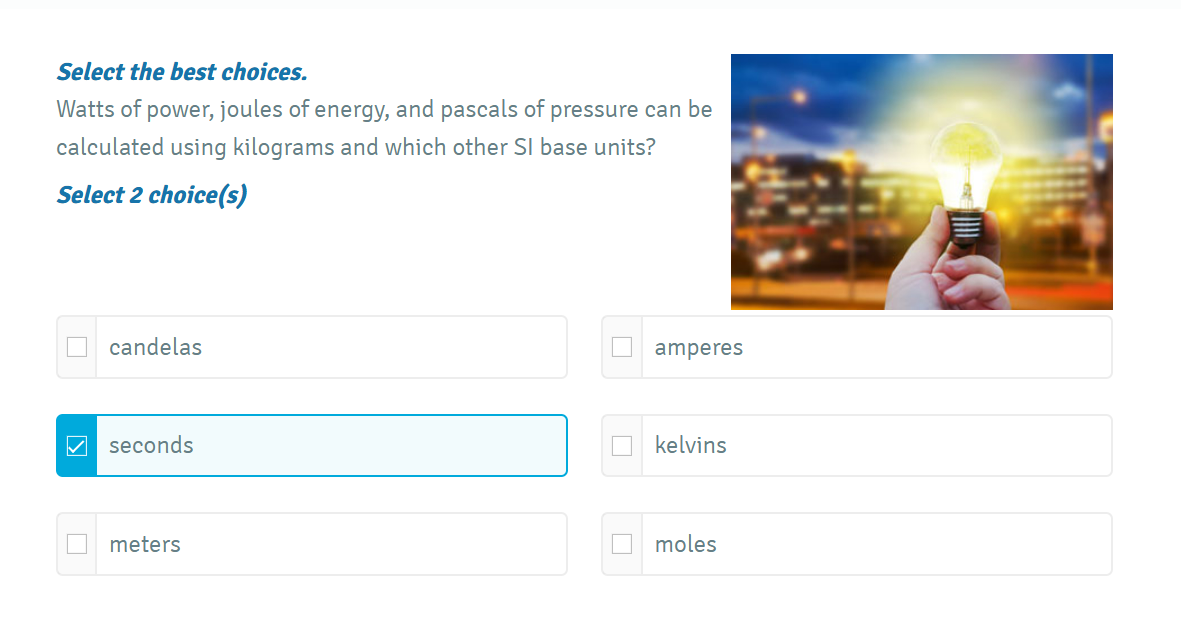
Task: Click the 'Select the best choices.' heading
Action: (182, 72)
